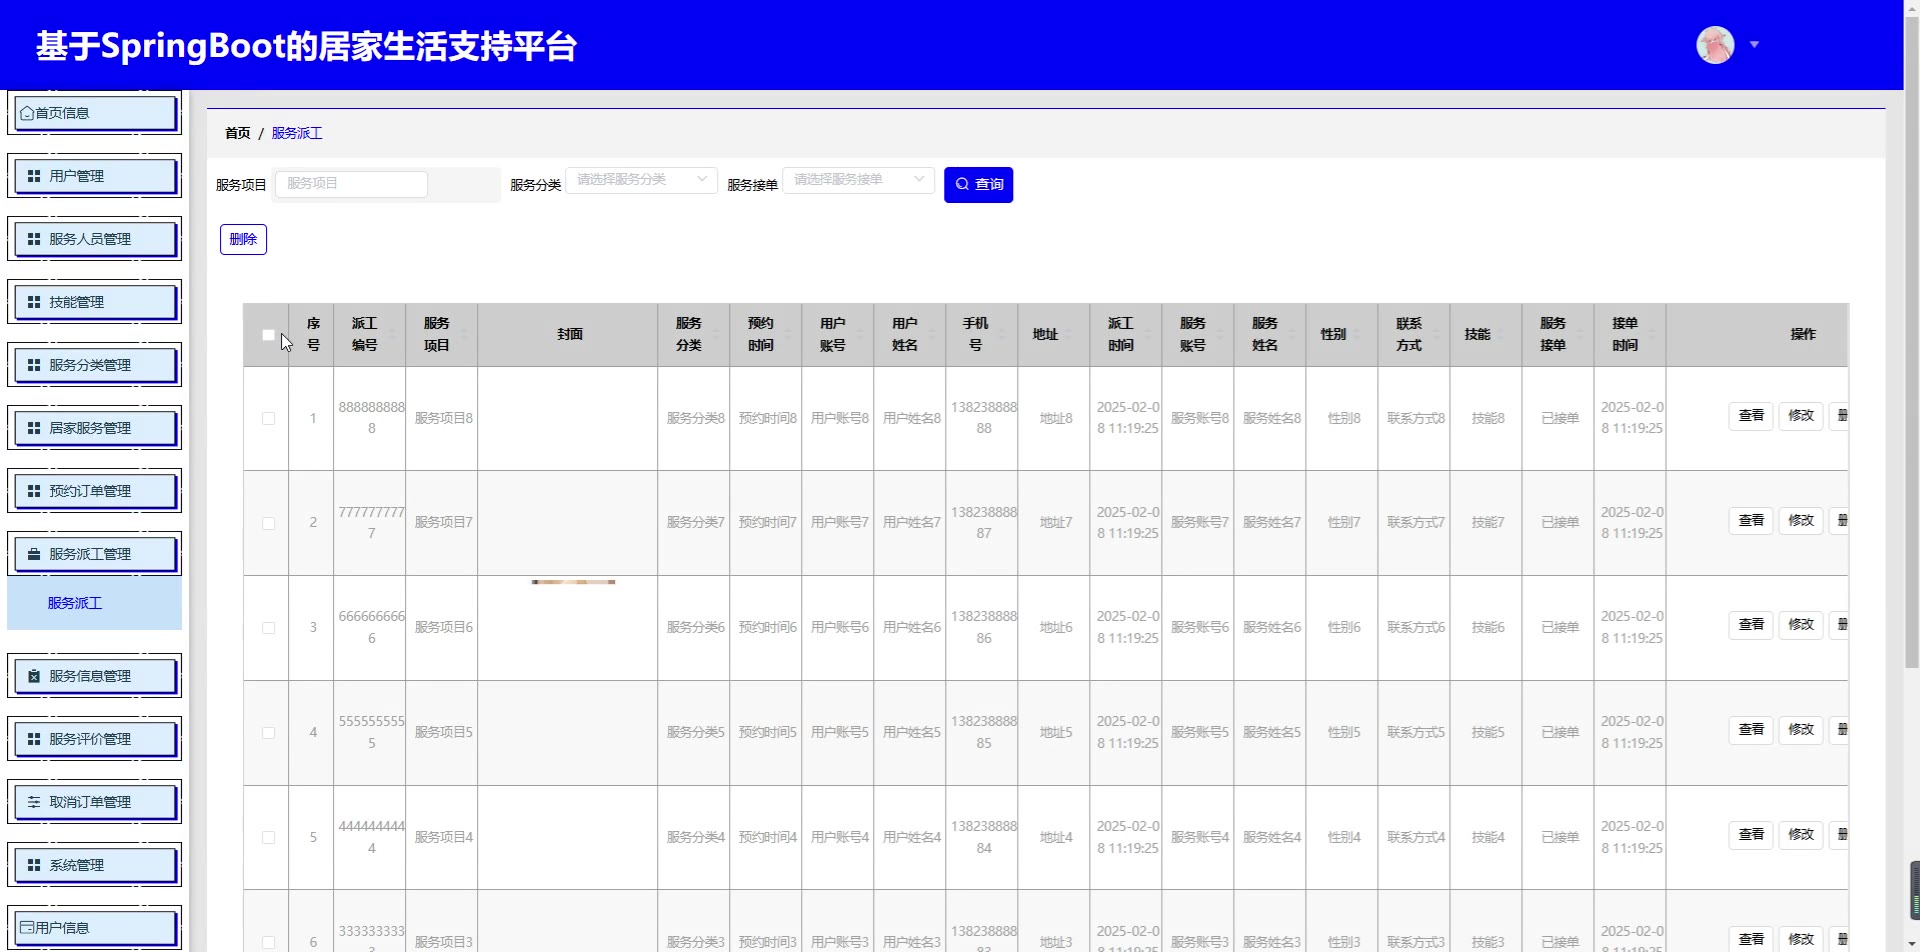
Task: Click the grid icon beside 系统管理
Action: click(x=34, y=865)
